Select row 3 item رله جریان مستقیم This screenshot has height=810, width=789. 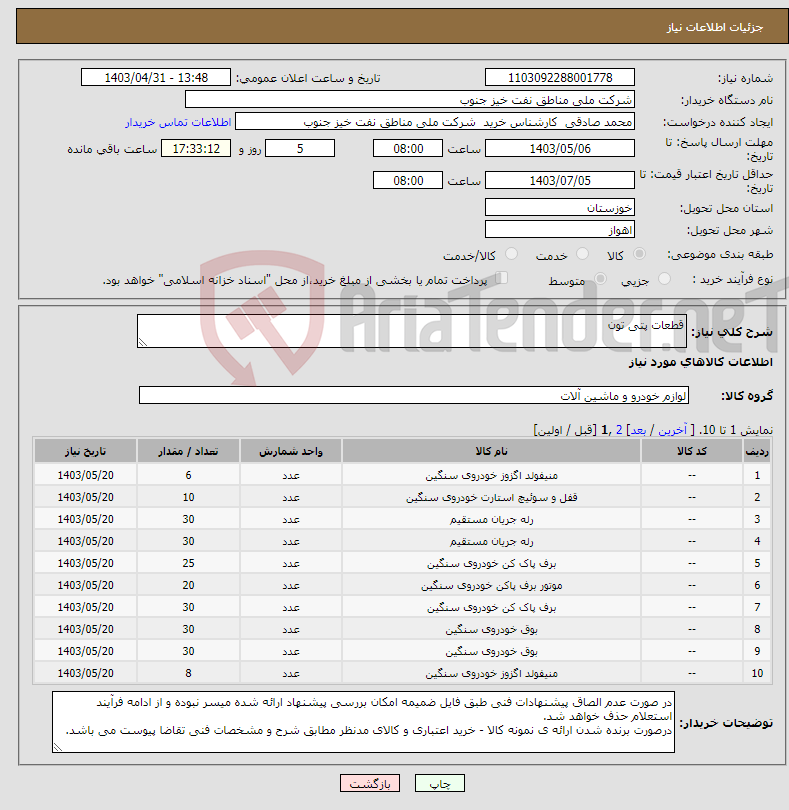pos(491,519)
